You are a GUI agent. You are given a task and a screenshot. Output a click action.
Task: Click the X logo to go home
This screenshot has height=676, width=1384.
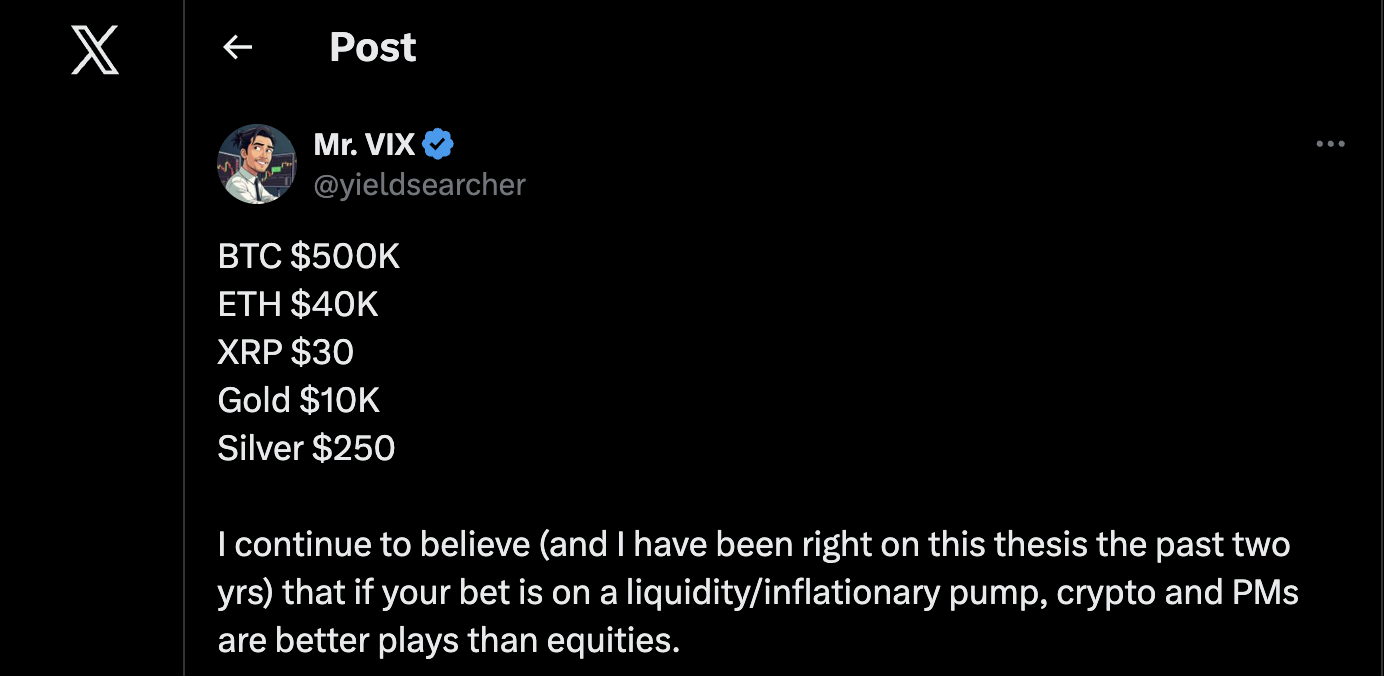[x=95, y=50]
